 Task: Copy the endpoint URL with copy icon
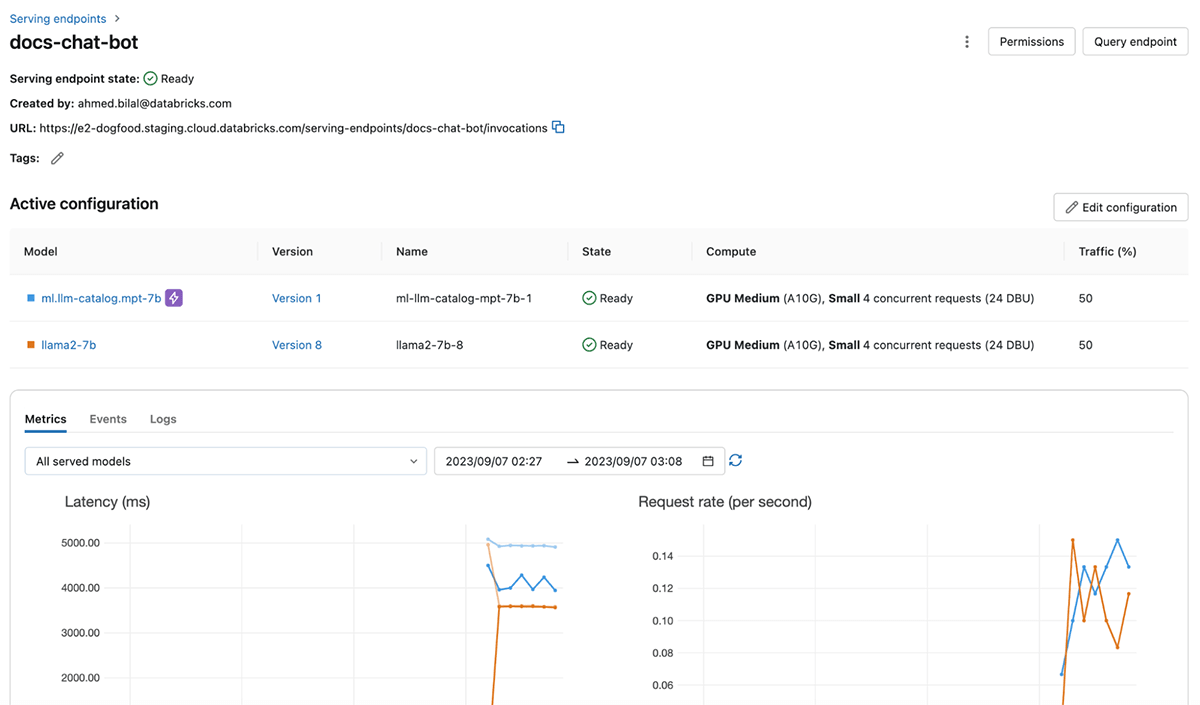pyautogui.click(x=559, y=127)
